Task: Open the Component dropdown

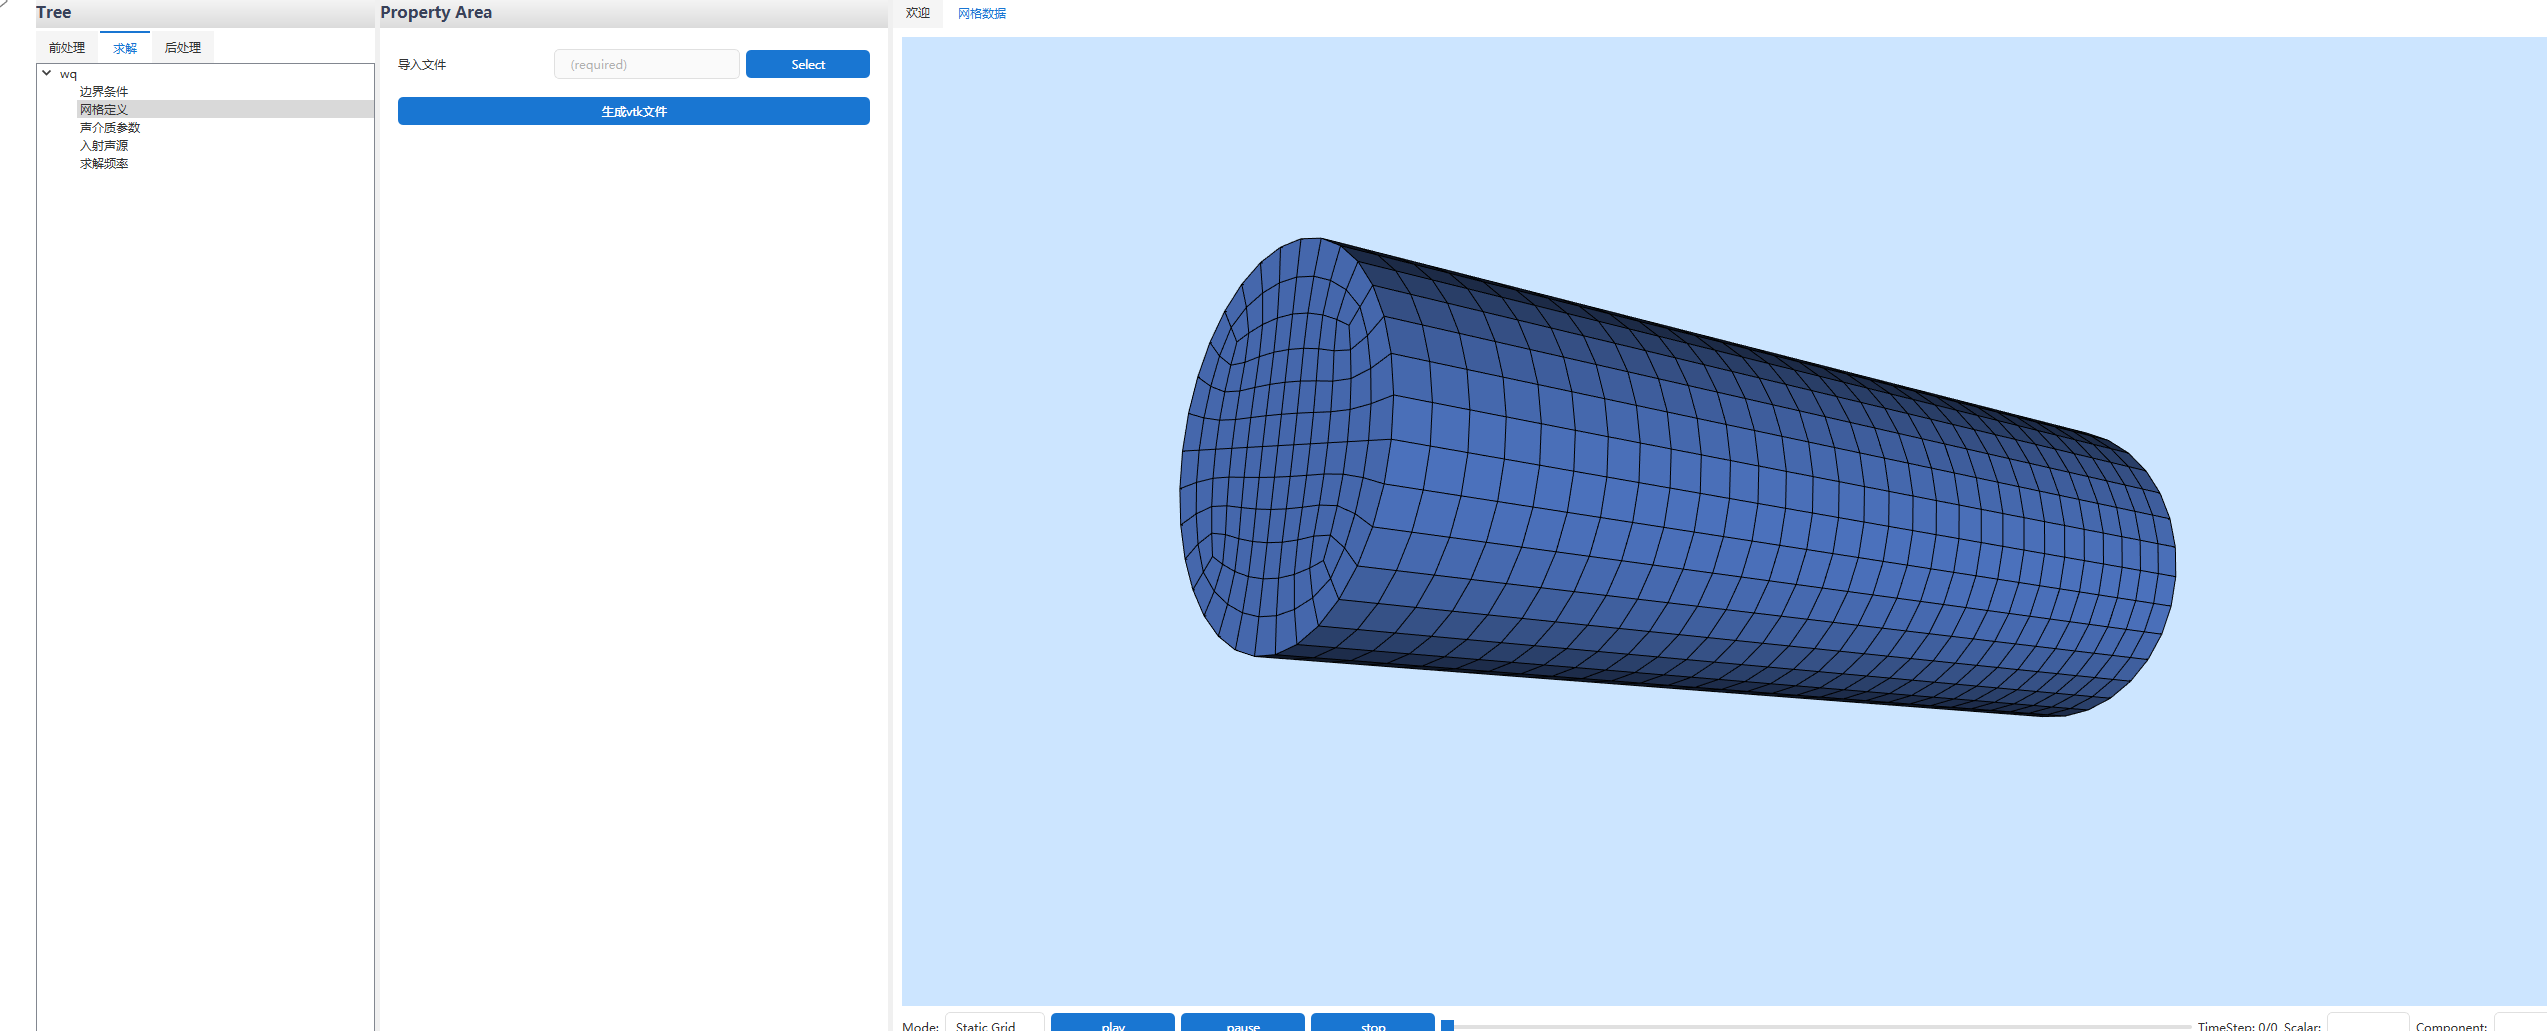Action: click(x=2521, y=1024)
